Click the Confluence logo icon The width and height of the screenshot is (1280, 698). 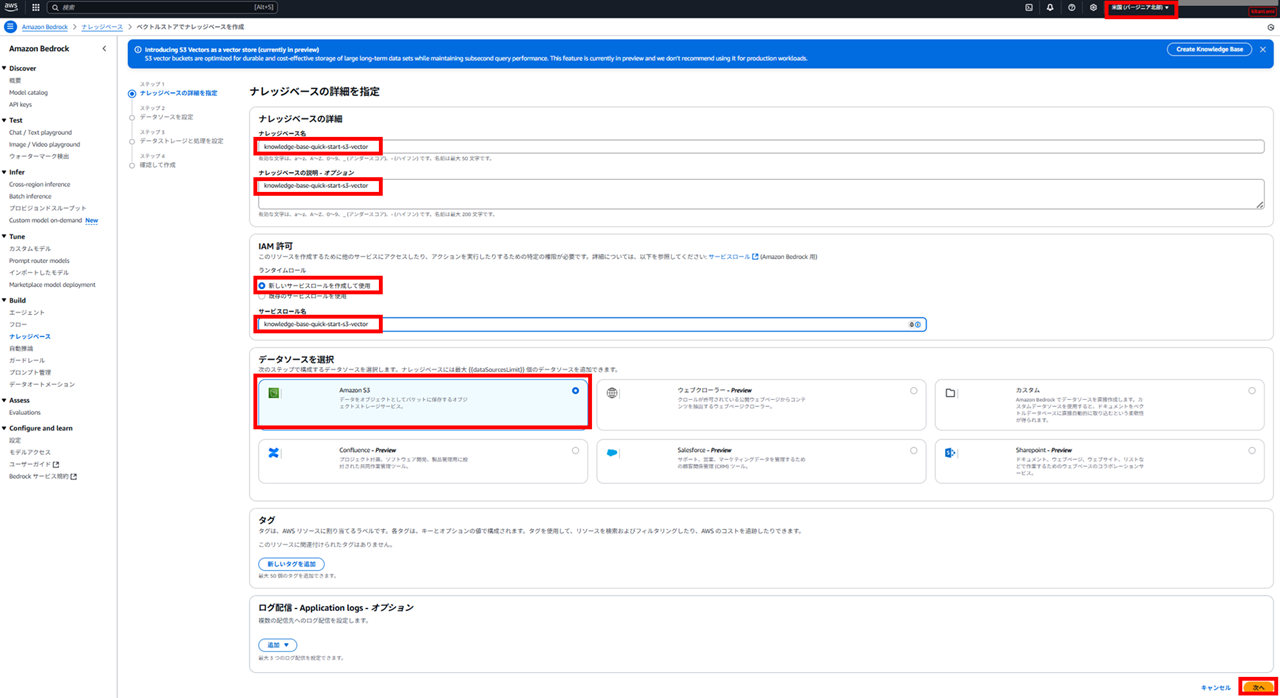click(x=273, y=452)
